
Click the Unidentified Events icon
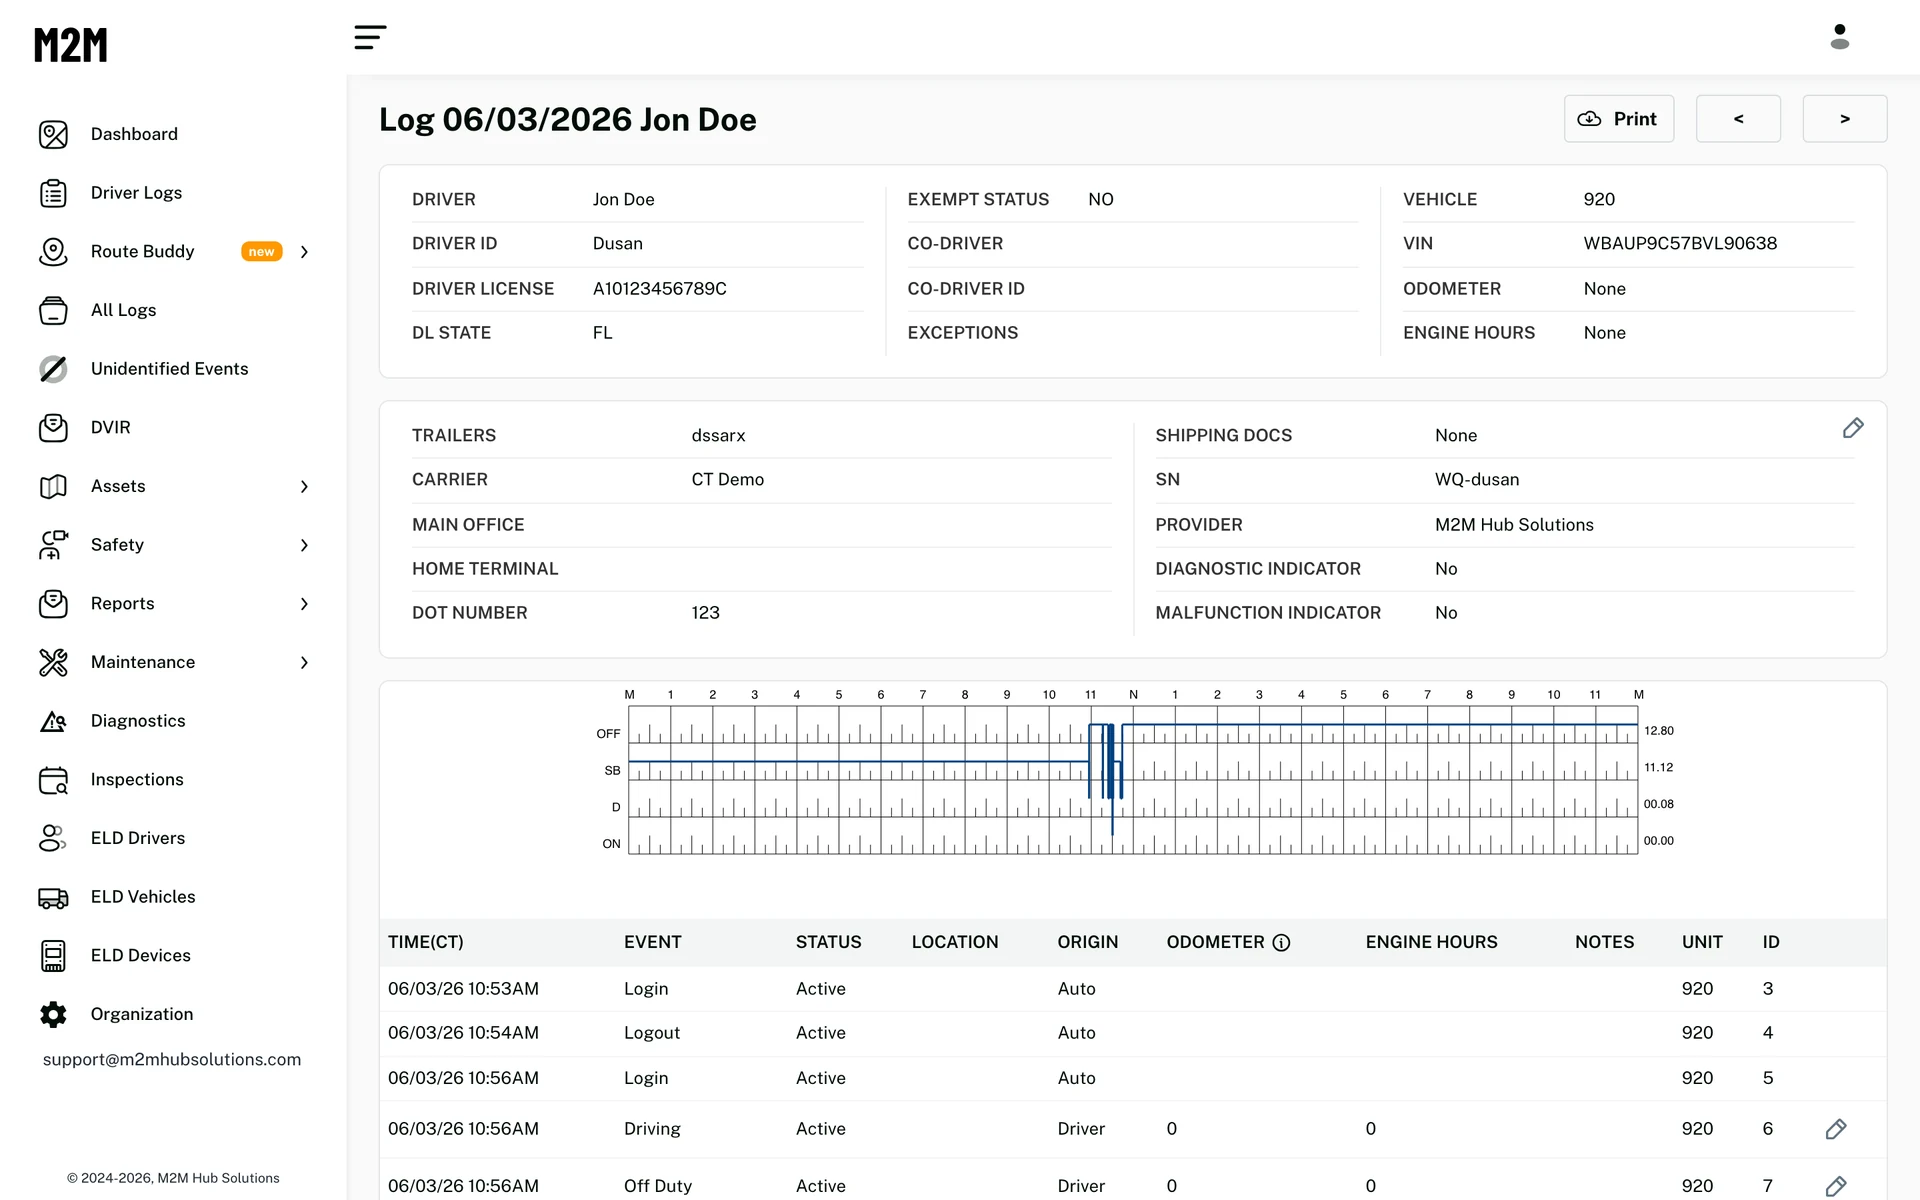pos(53,369)
